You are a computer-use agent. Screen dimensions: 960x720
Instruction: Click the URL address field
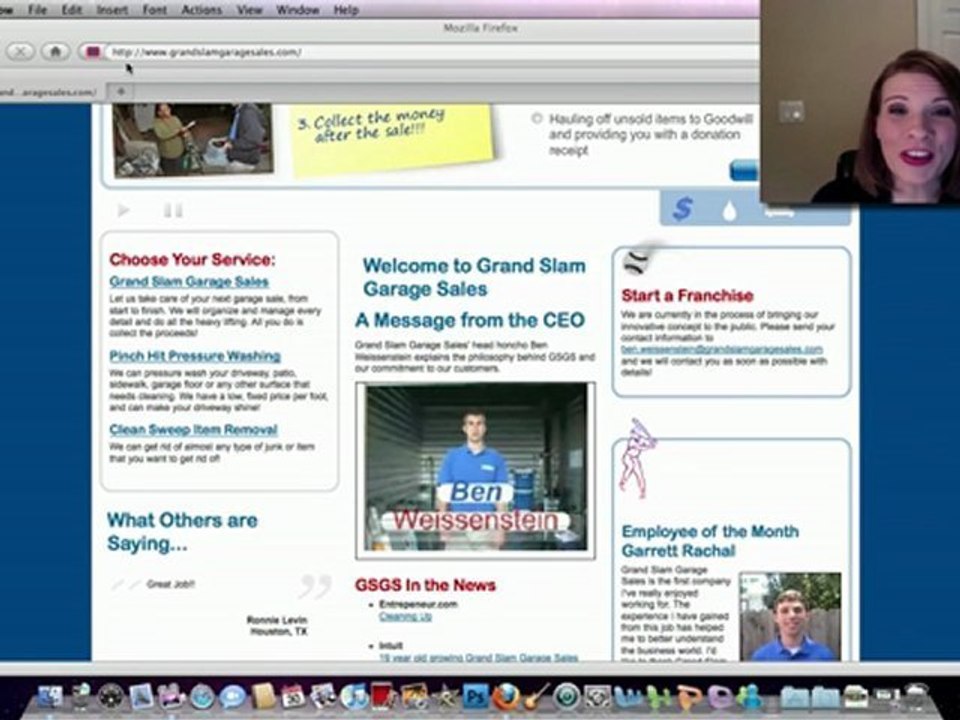click(x=429, y=52)
